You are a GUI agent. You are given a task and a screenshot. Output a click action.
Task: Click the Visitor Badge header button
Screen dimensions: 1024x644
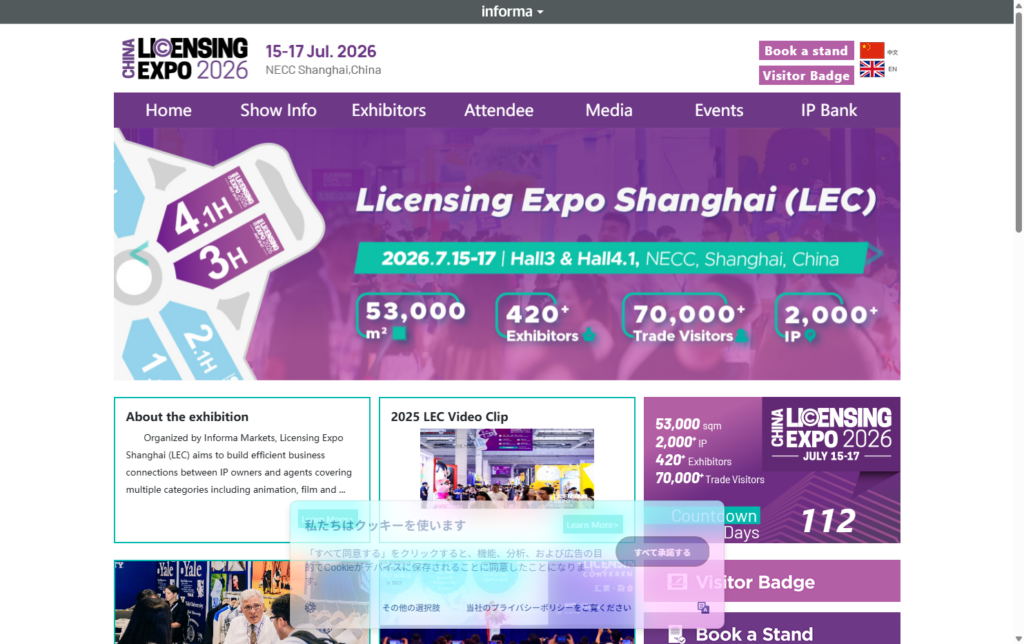(805, 75)
